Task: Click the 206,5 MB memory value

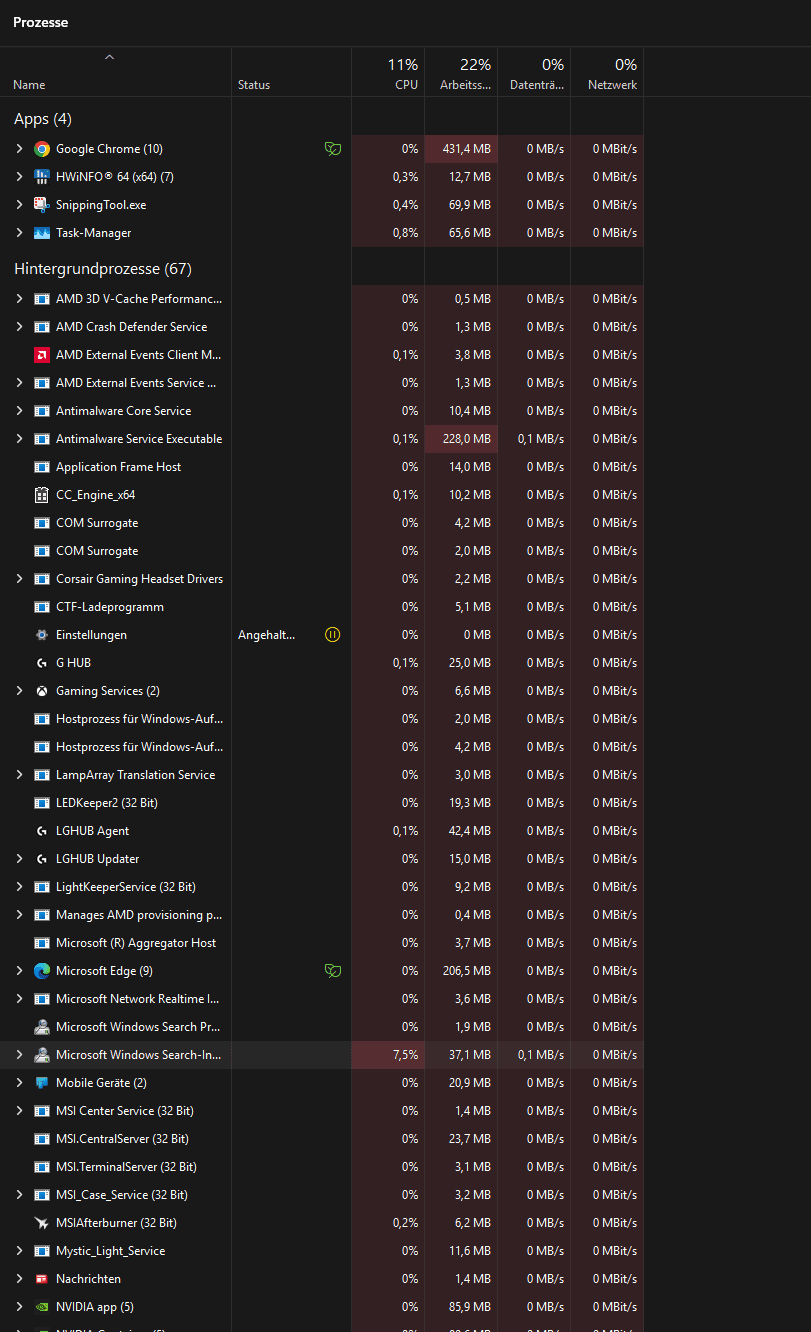Action: coord(466,971)
